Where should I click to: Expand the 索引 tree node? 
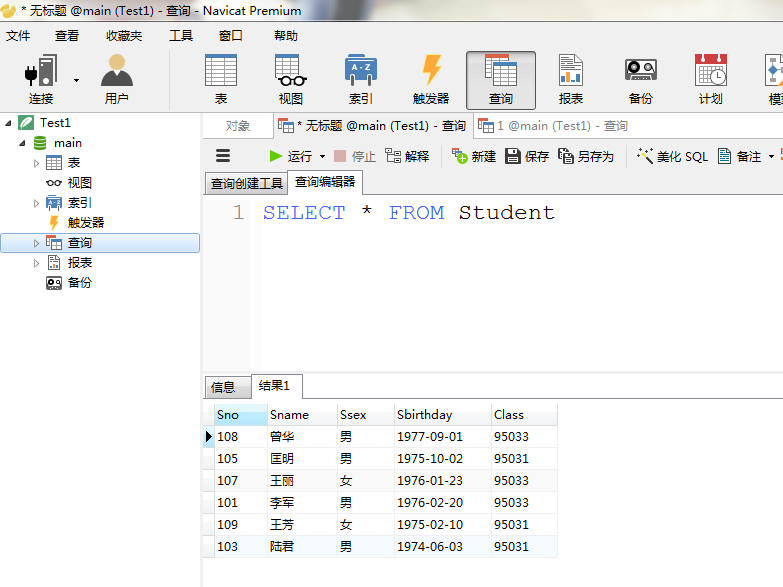pos(36,203)
